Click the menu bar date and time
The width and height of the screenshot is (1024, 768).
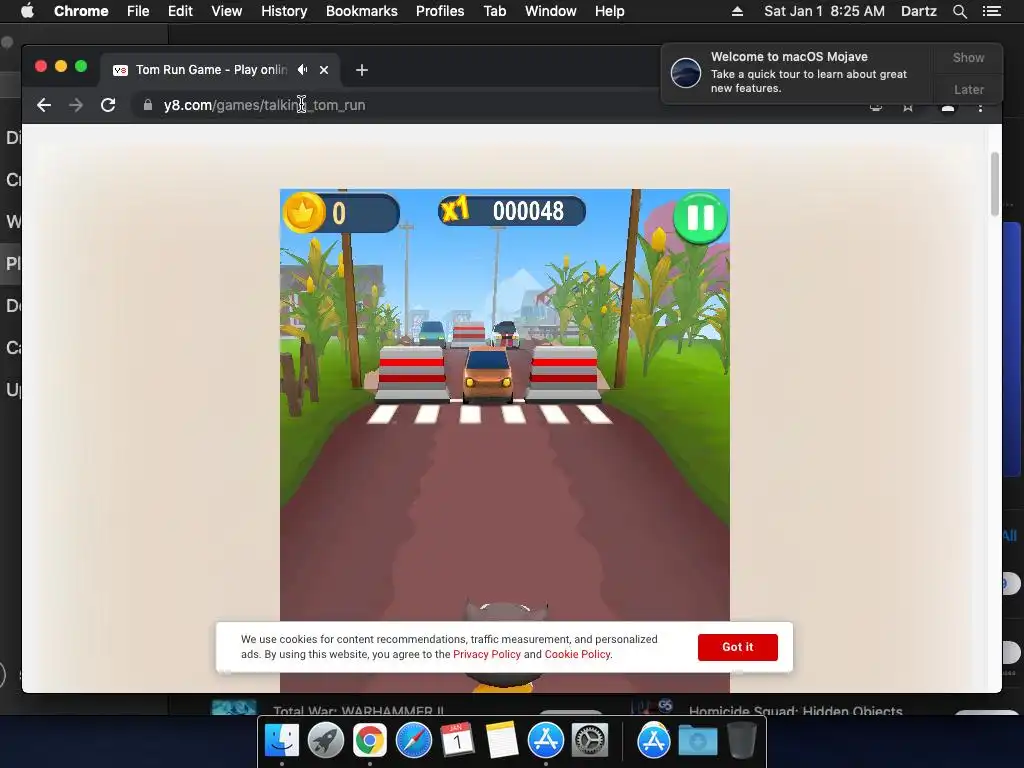click(824, 11)
